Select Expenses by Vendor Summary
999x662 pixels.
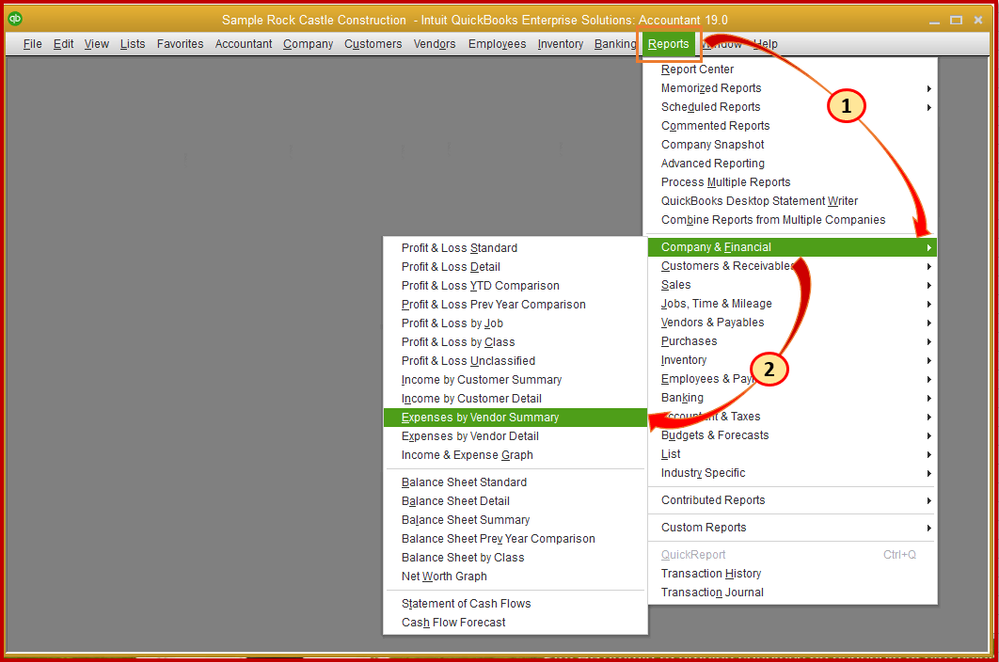click(515, 417)
